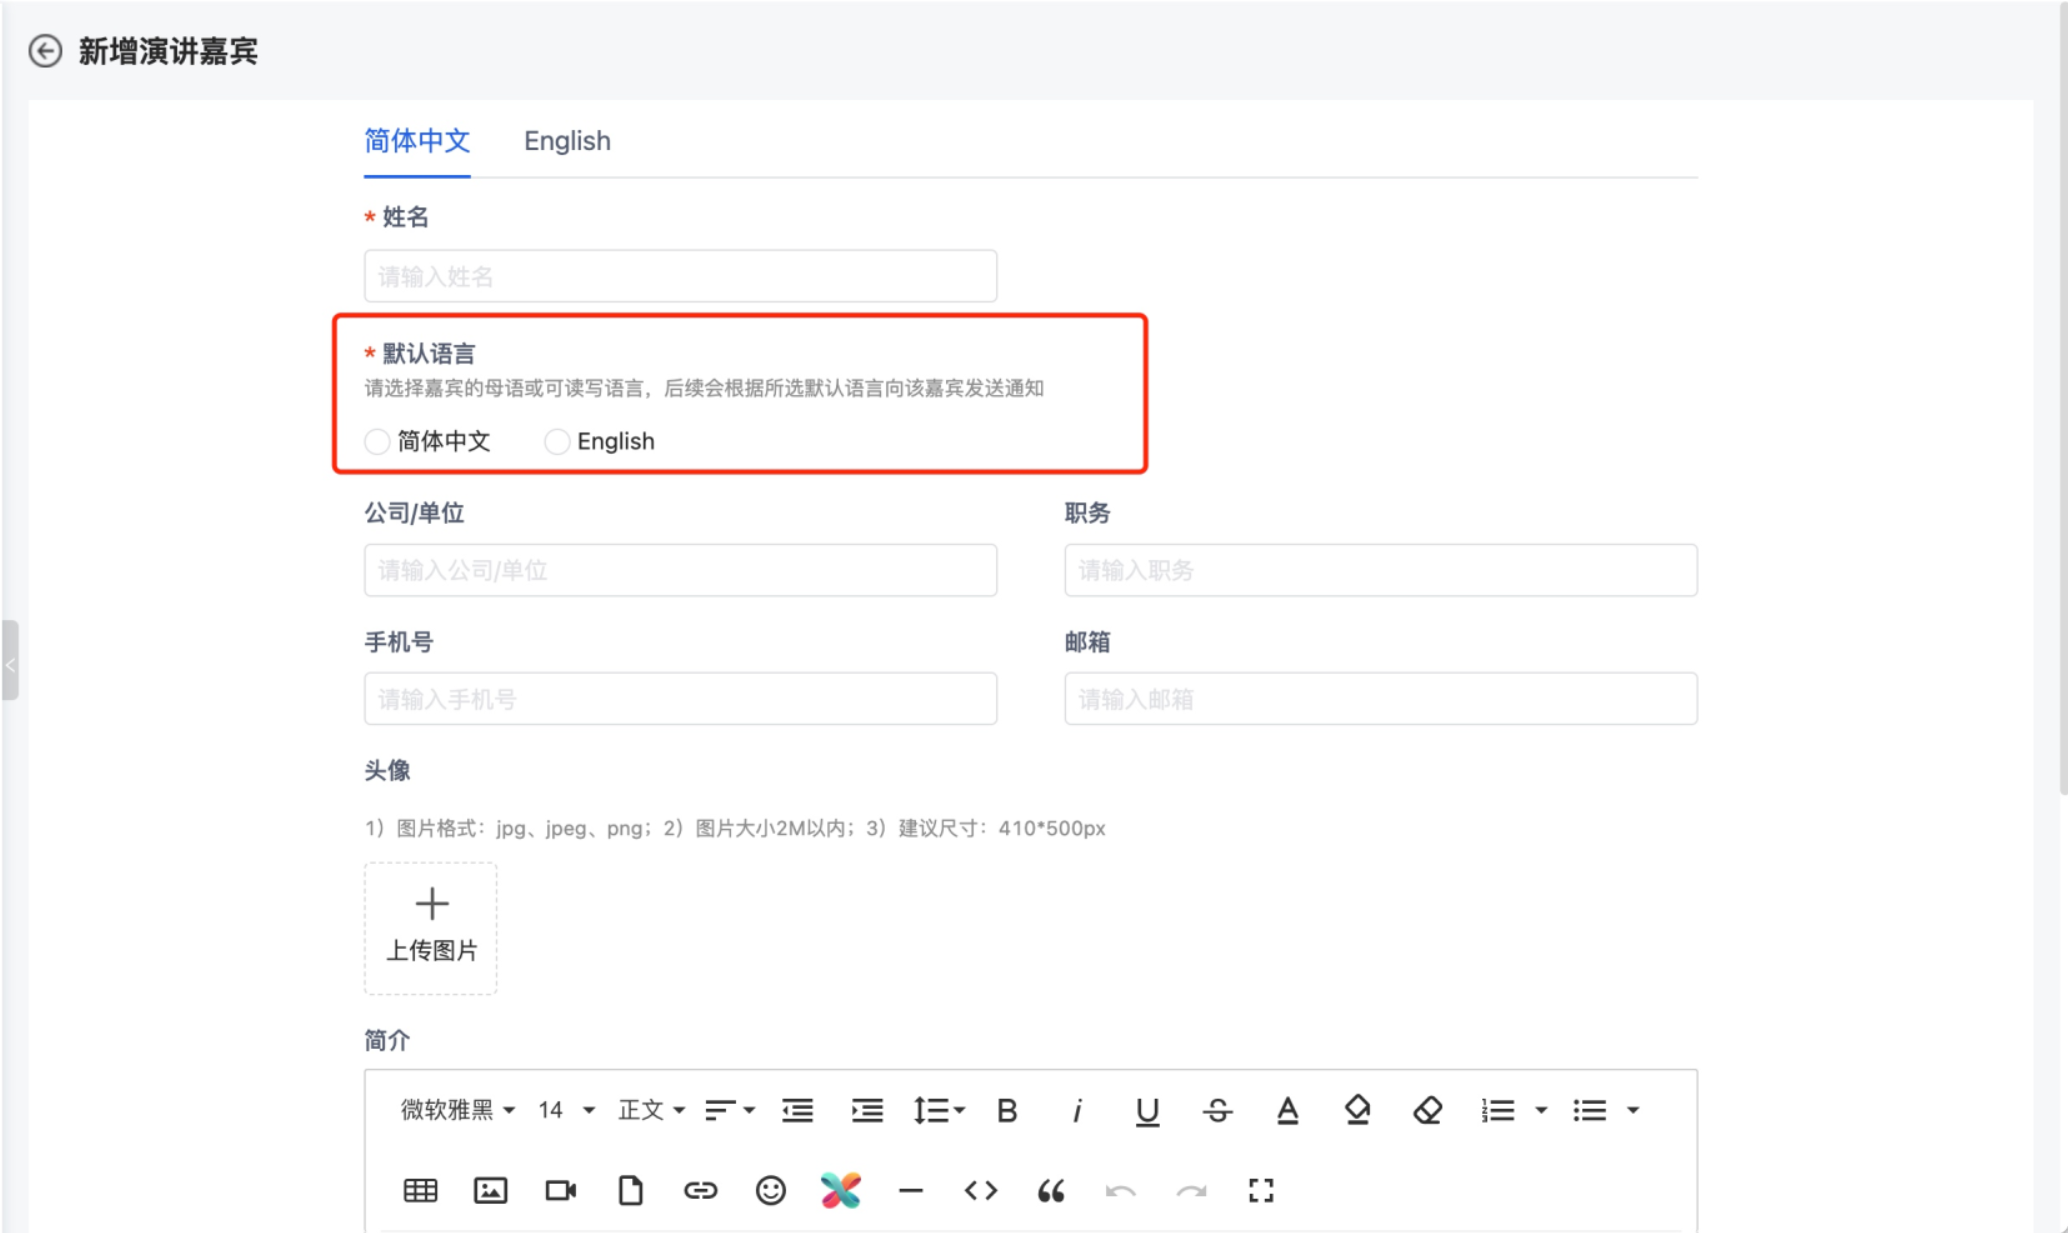Click the 上传图片 upload button
The height and width of the screenshot is (1233, 2068).
click(431, 928)
